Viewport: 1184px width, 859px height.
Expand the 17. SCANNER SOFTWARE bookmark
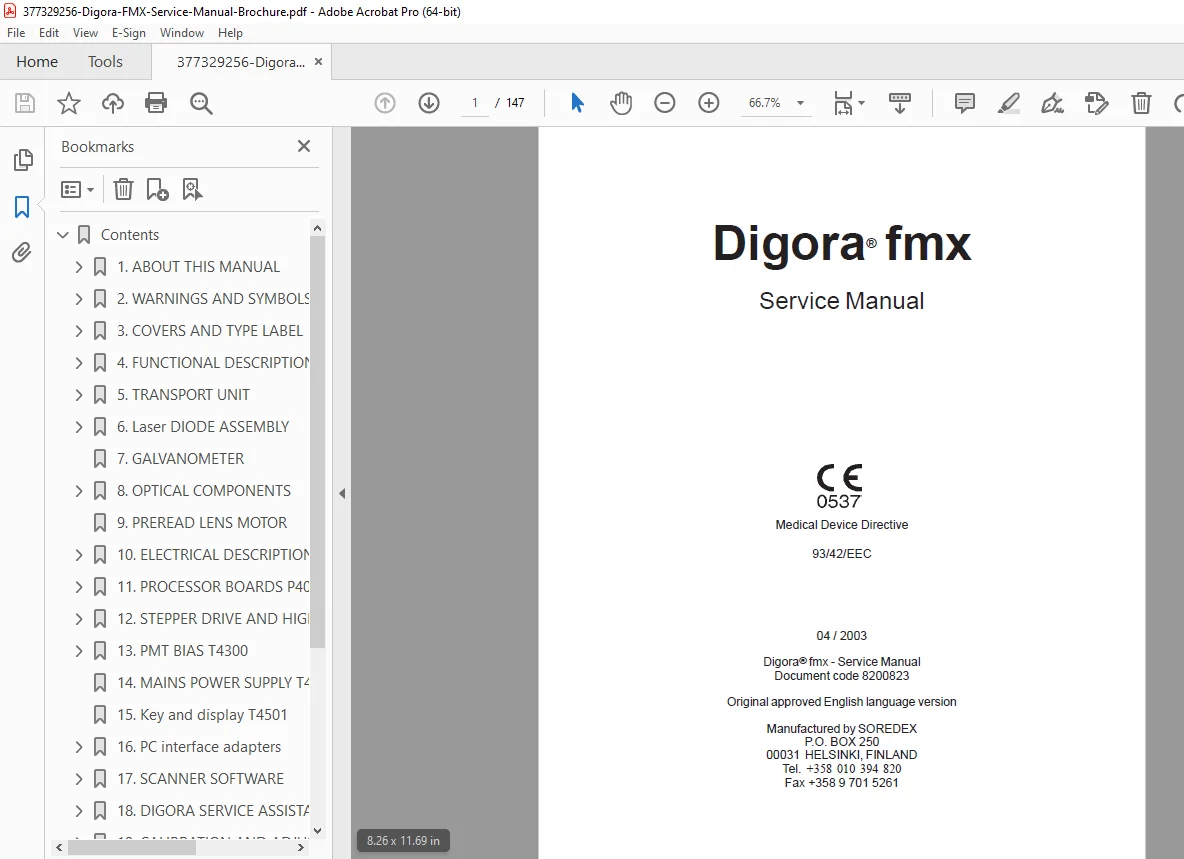pos(79,779)
